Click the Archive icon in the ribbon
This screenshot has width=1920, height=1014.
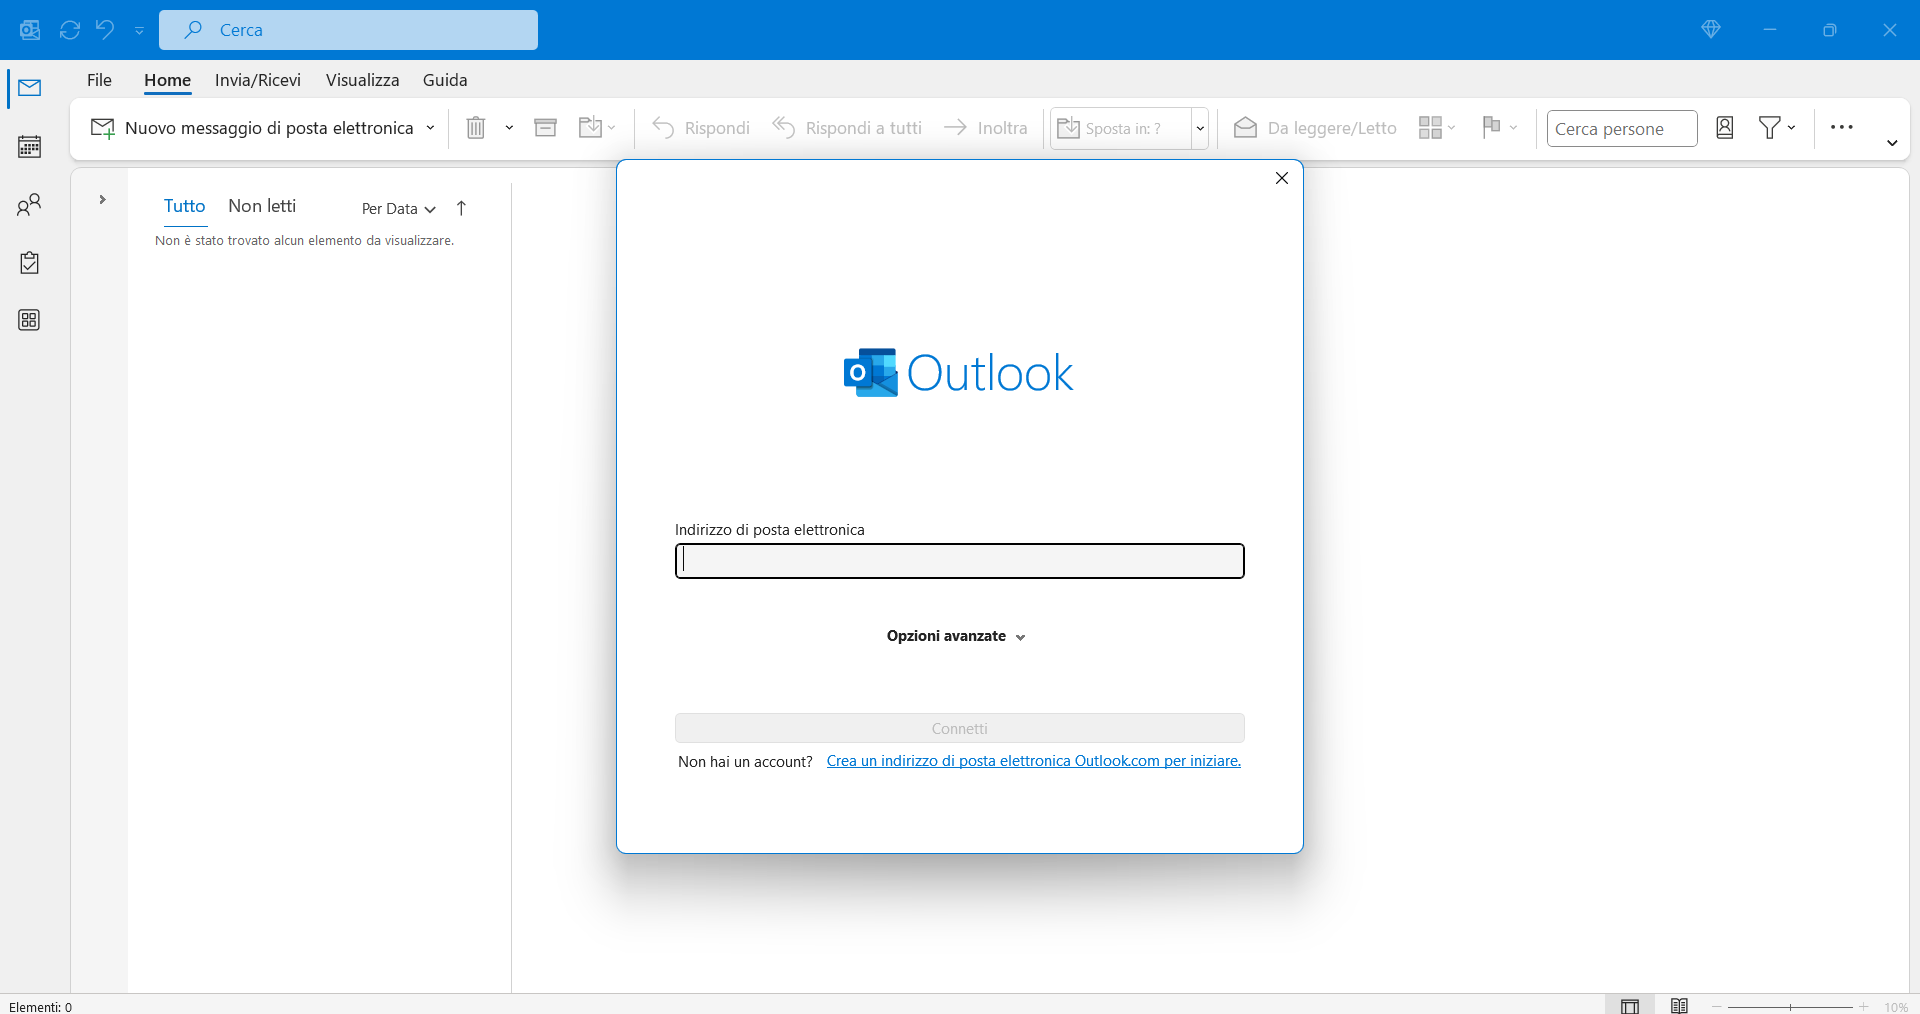click(x=545, y=128)
